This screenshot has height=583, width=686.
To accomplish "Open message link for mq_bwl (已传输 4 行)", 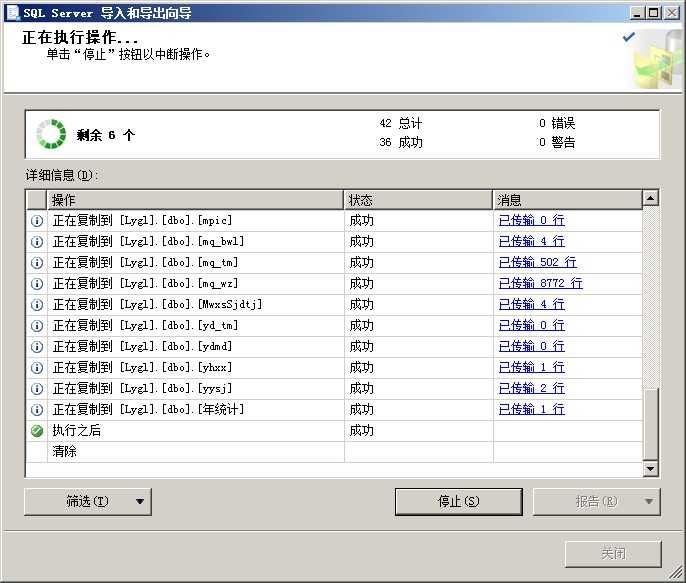I will (532, 241).
